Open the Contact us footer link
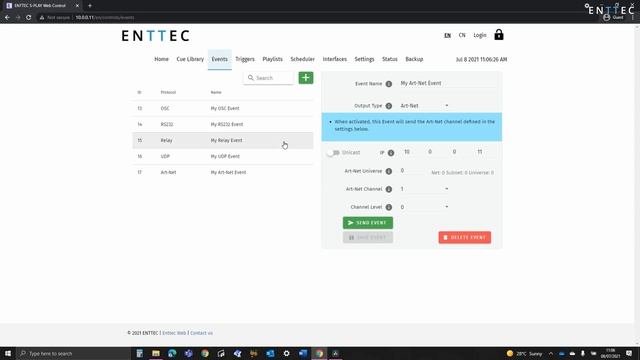Screen dimensions: 640x360 coord(202,333)
